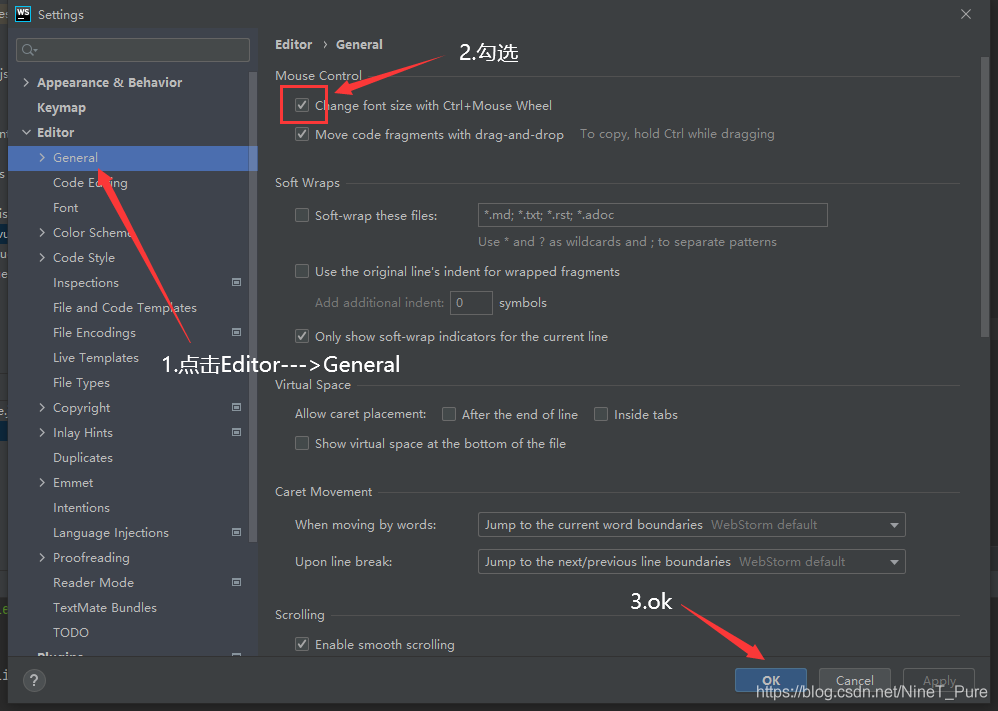Close the Settings dialog
The image size is (998, 711).
966,14
